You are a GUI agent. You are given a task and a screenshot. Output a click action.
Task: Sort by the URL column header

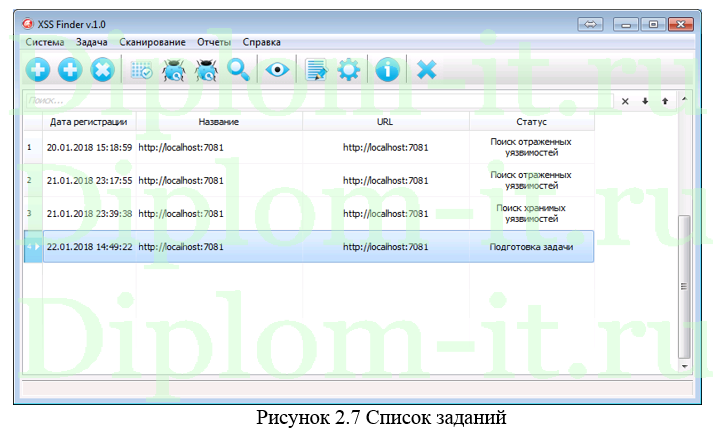point(386,122)
